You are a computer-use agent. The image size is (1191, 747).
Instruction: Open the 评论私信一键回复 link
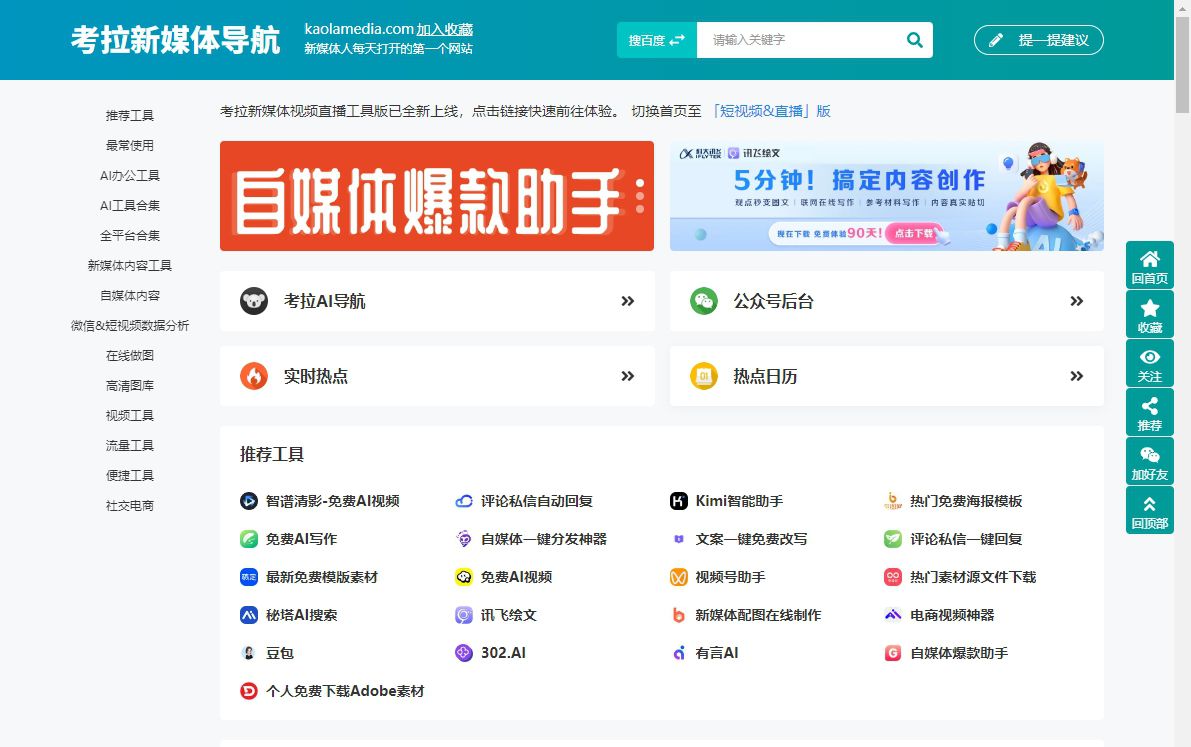[966, 539]
